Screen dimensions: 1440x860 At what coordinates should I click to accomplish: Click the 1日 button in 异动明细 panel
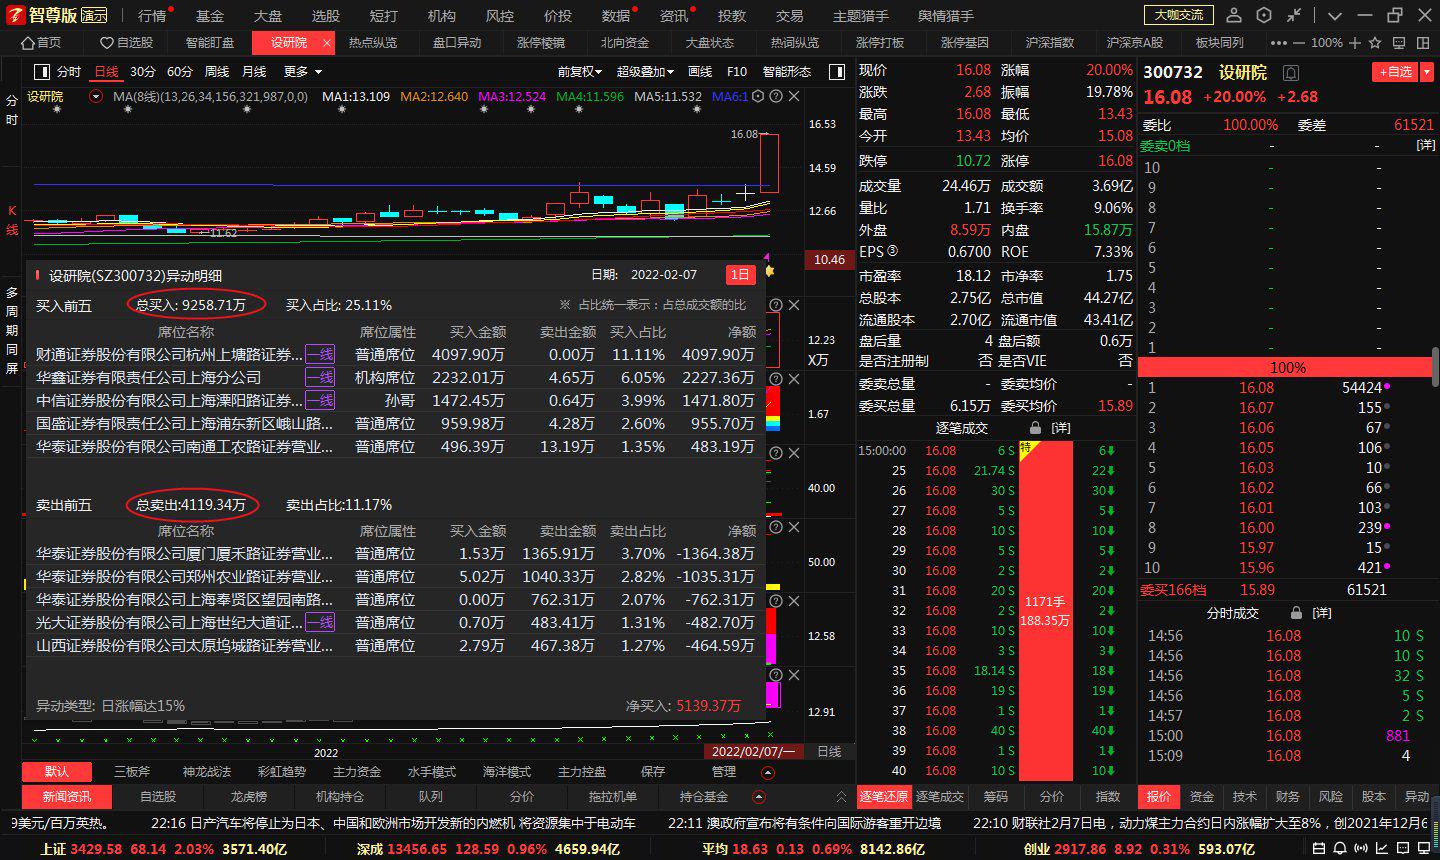coord(740,275)
